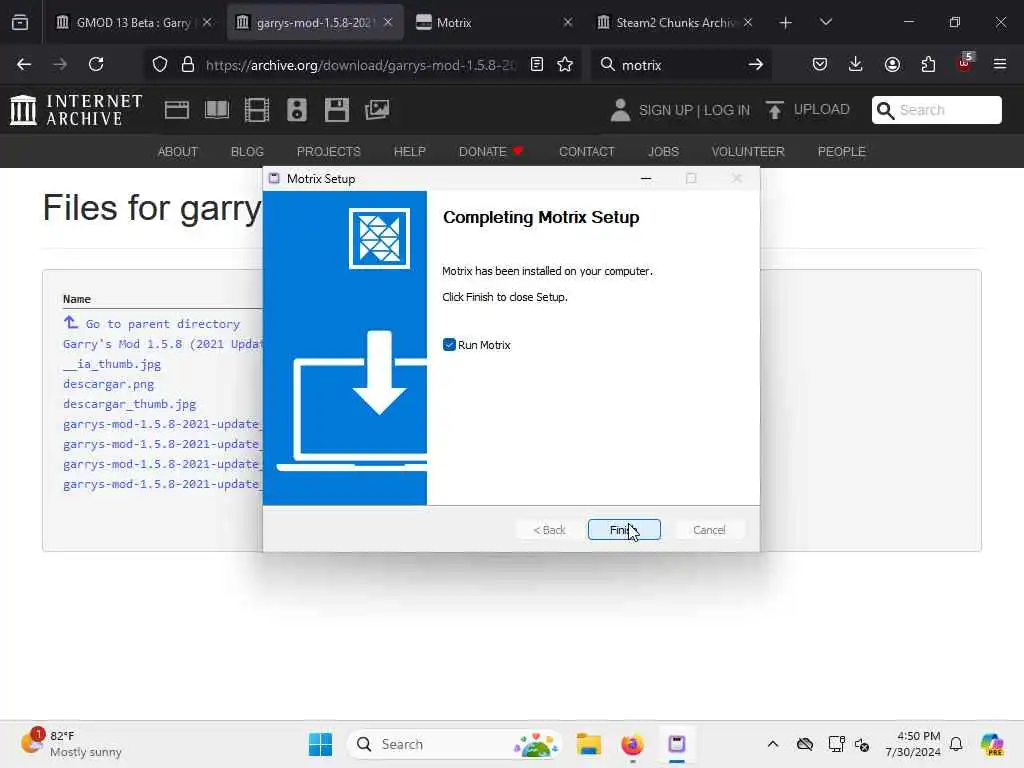Image resolution: width=1024 pixels, height=768 pixels.
Task: Open the descargar.png file link
Action: tap(108, 384)
